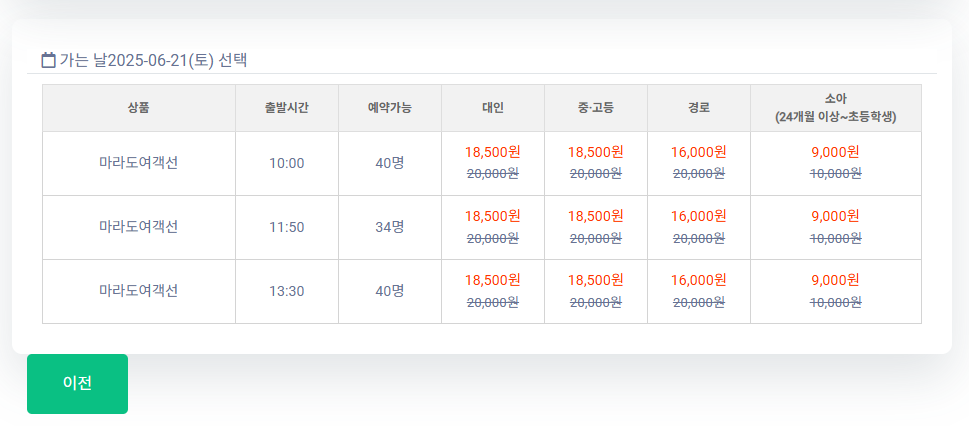Click the 소아 (24개월 이상~초등학생) header
This screenshot has height=426, width=969.
point(836,108)
